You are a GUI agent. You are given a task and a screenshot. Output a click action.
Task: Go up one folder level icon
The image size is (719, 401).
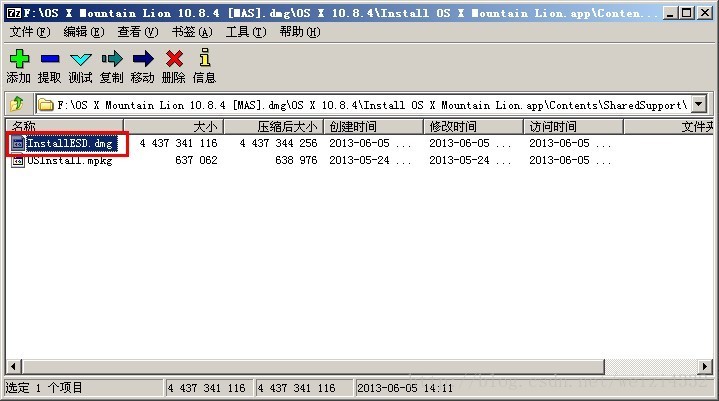(x=17, y=104)
